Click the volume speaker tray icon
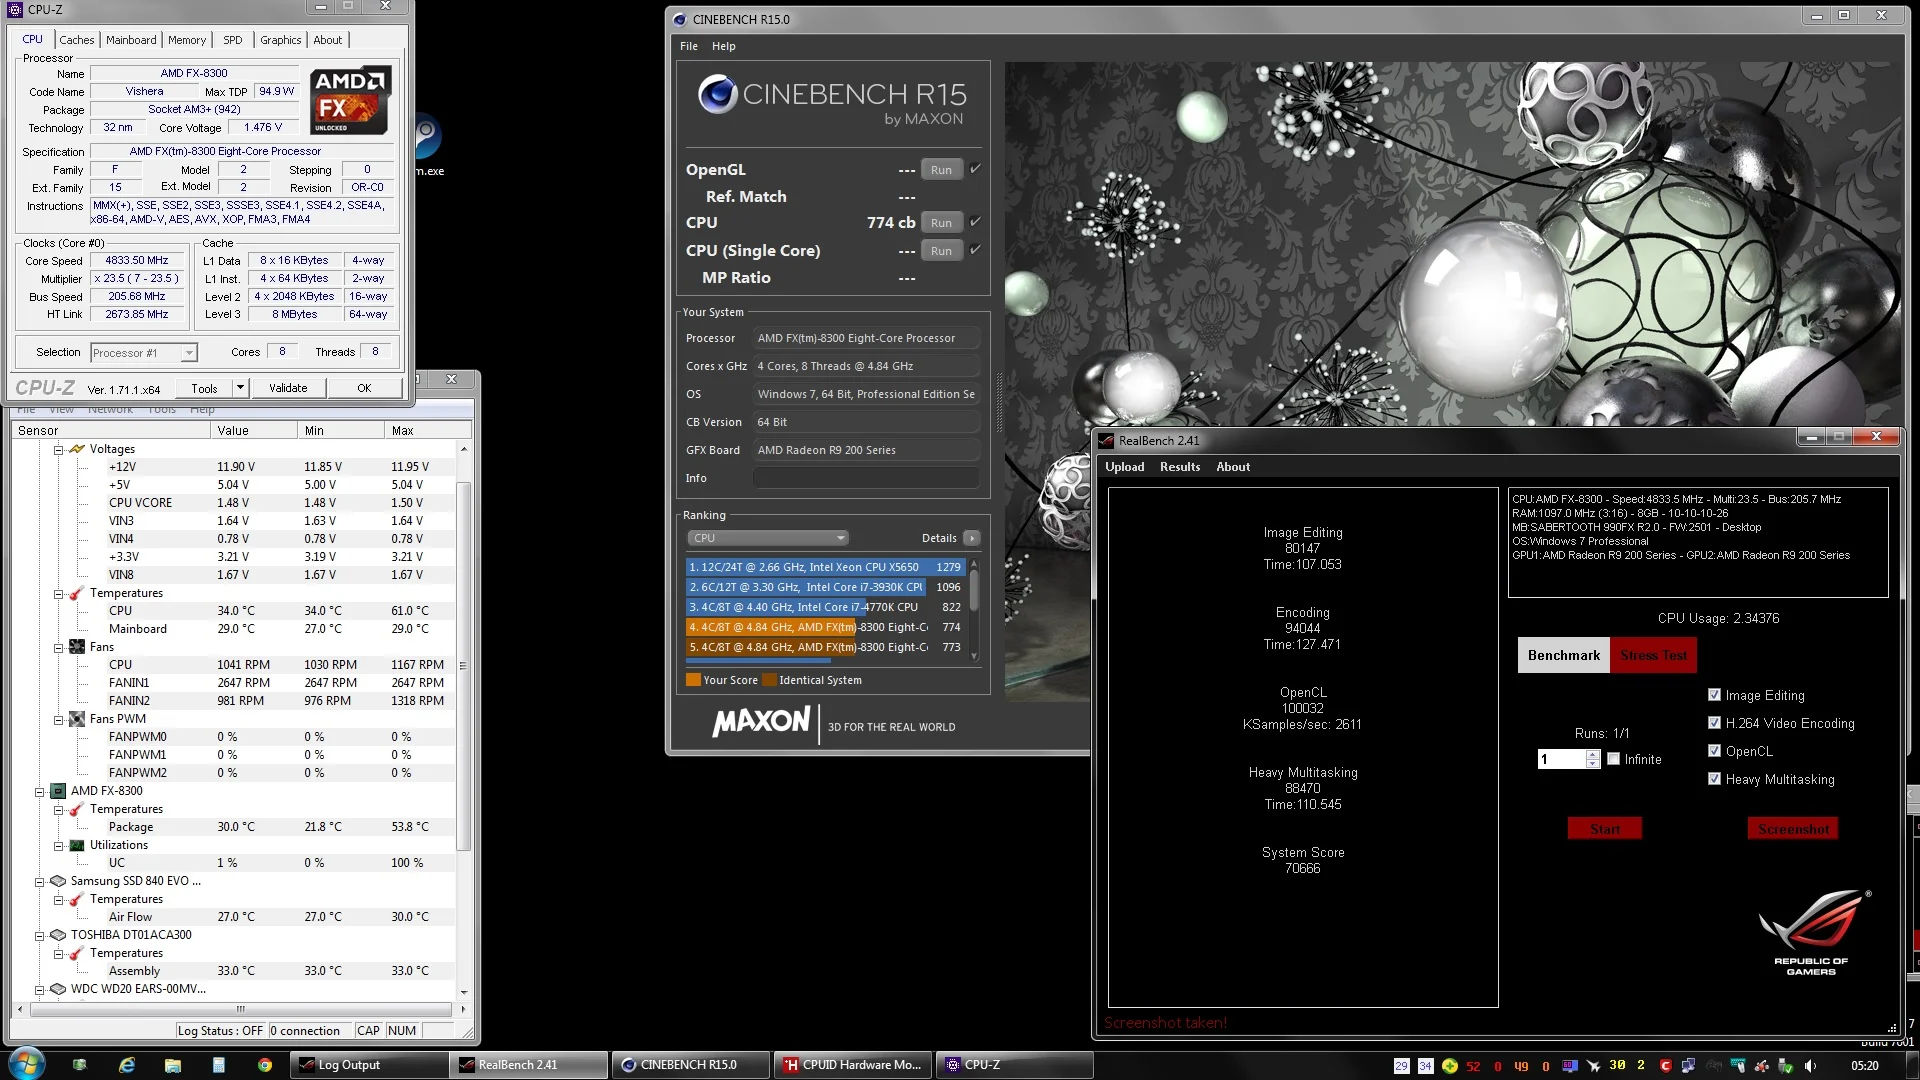 coord(1810,1066)
